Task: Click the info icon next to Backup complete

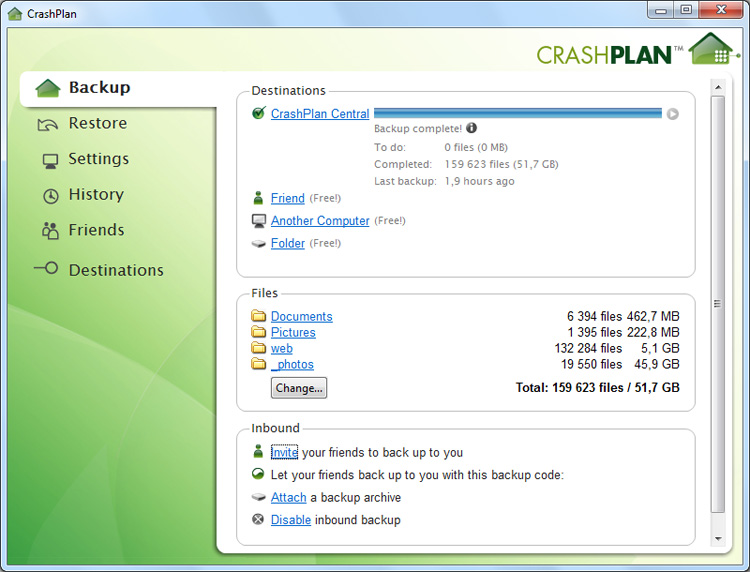Action: coord(472,128)
